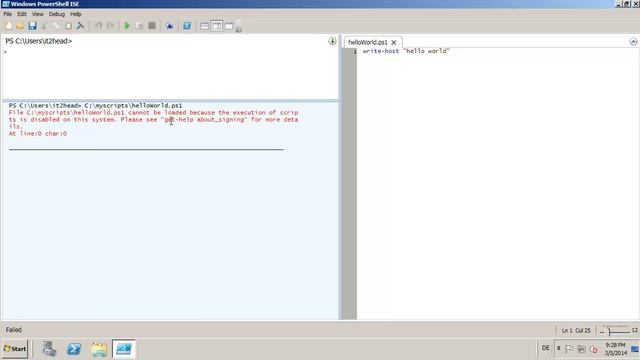Click the Undo arrow icon
640x360 pixels.
[x=98, y=26]
